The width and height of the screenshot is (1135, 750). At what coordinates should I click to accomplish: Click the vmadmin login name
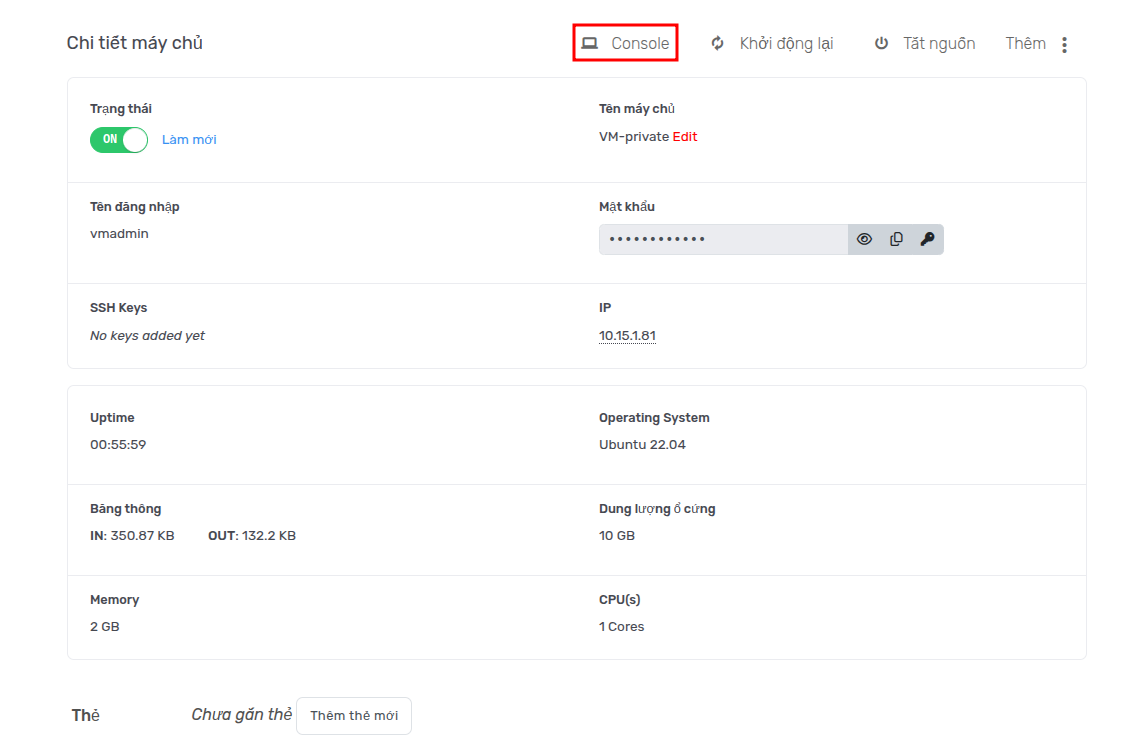click(119, 234)
